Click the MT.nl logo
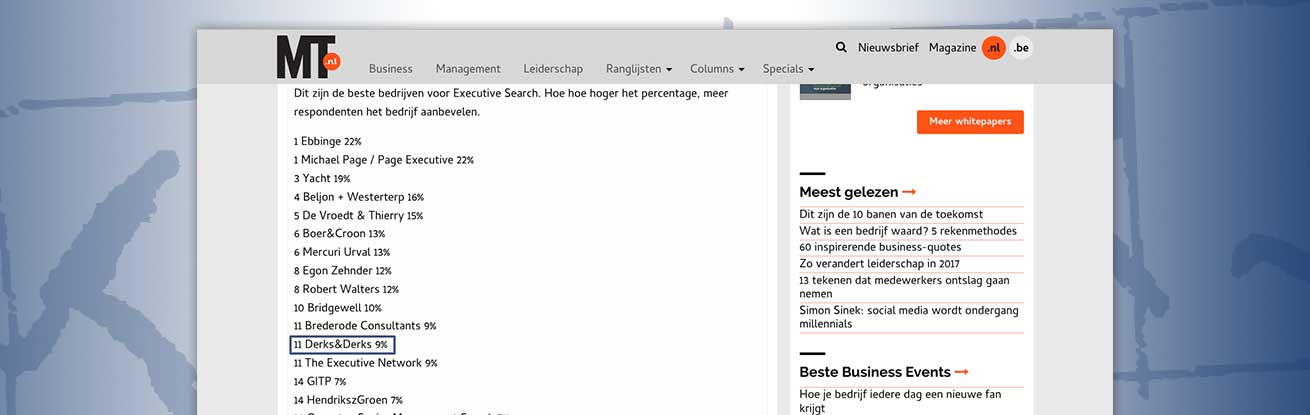1310x415 pixels. click(309, 57)
